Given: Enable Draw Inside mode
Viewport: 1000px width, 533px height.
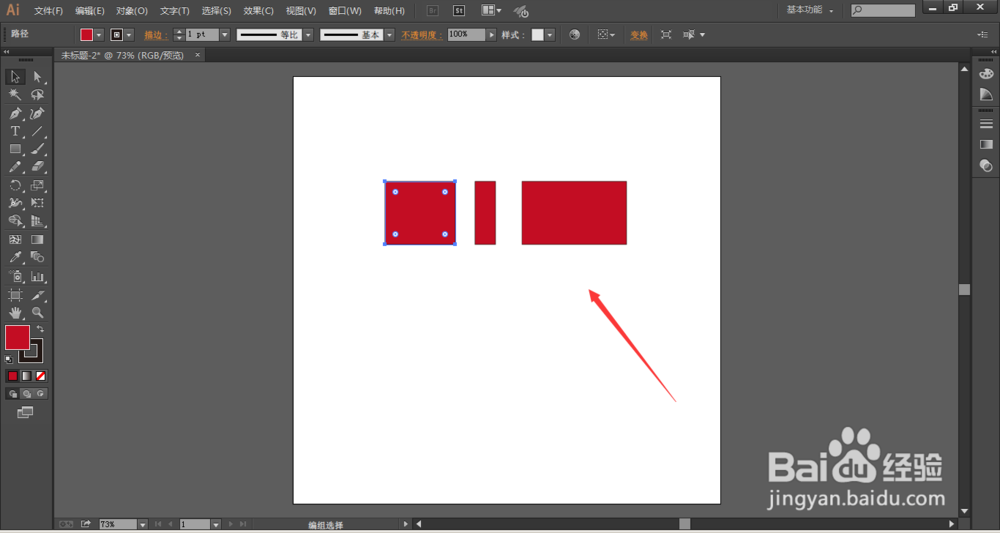Looking at the screenshot, I should (41, 394).
